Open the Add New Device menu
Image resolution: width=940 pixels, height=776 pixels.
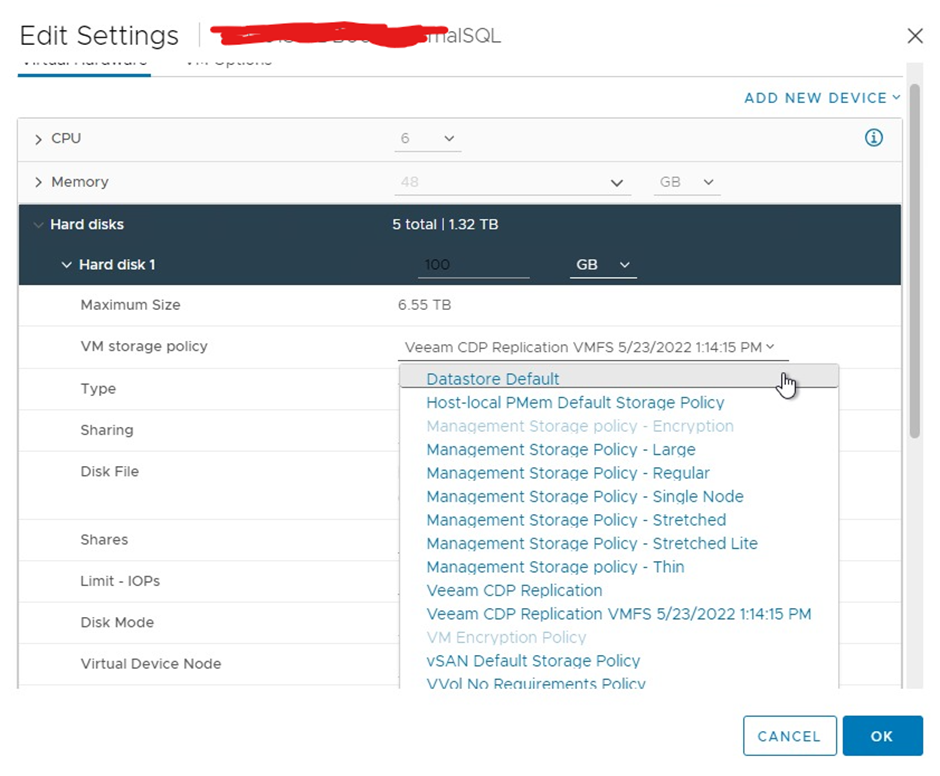pos(822,98)
